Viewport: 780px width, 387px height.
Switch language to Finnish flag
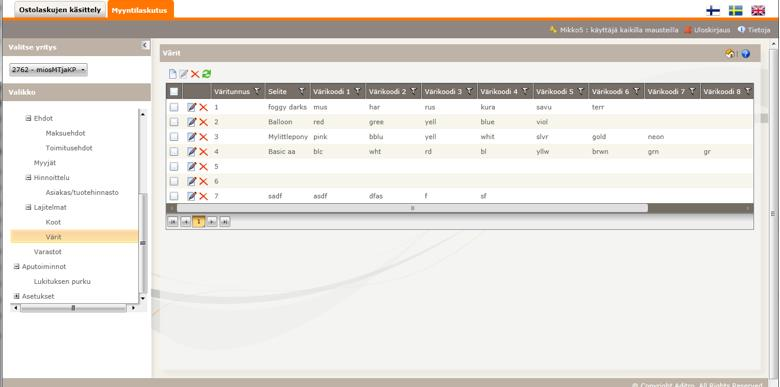[x=713, y=10]
